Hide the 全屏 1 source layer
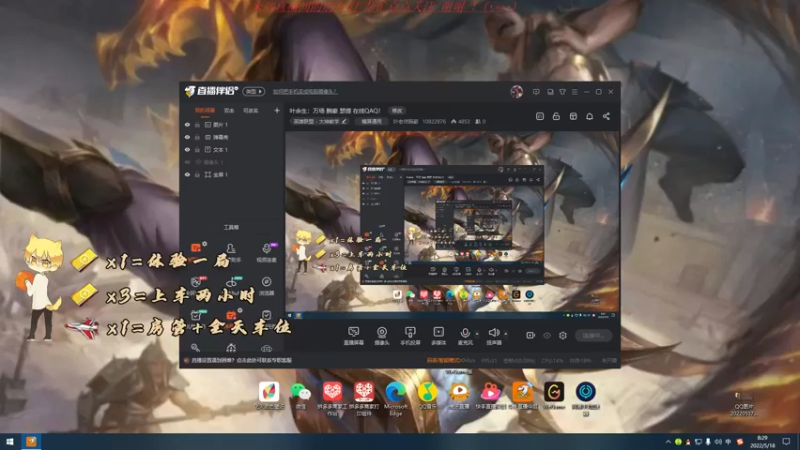Screen dimensions: 800x450 click(x=187, y=174)
